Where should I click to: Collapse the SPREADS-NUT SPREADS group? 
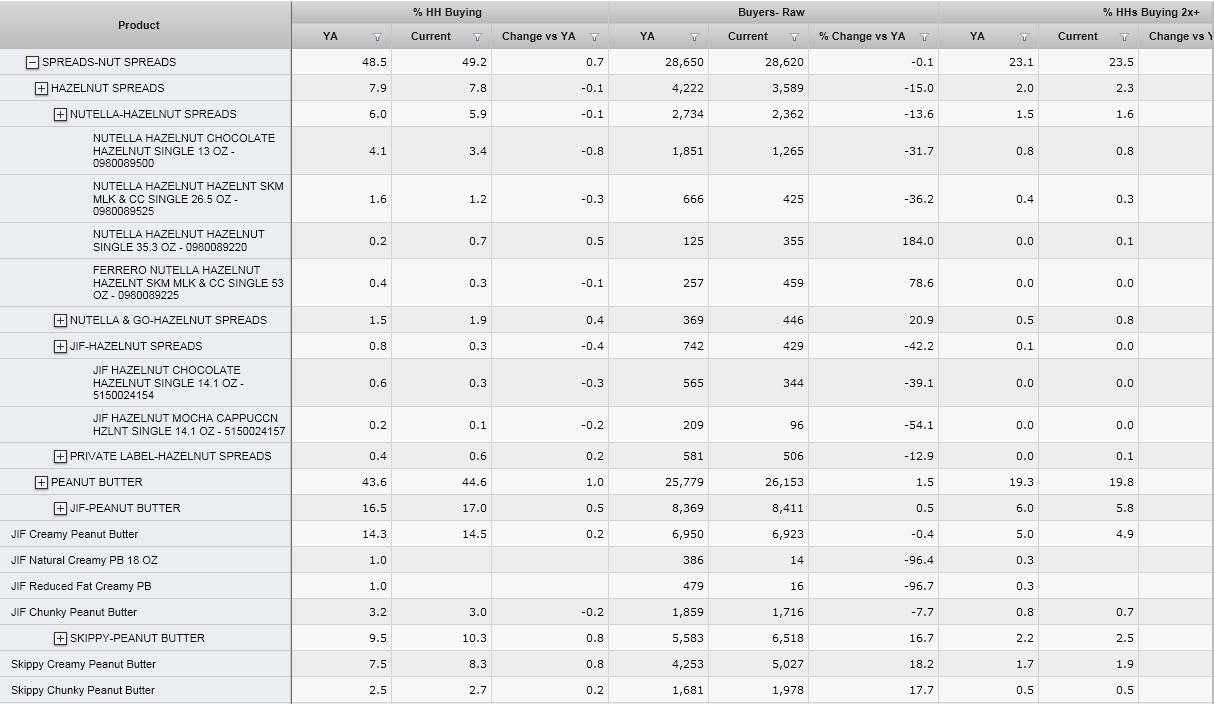pyautogui.click(x=32, y=62)
